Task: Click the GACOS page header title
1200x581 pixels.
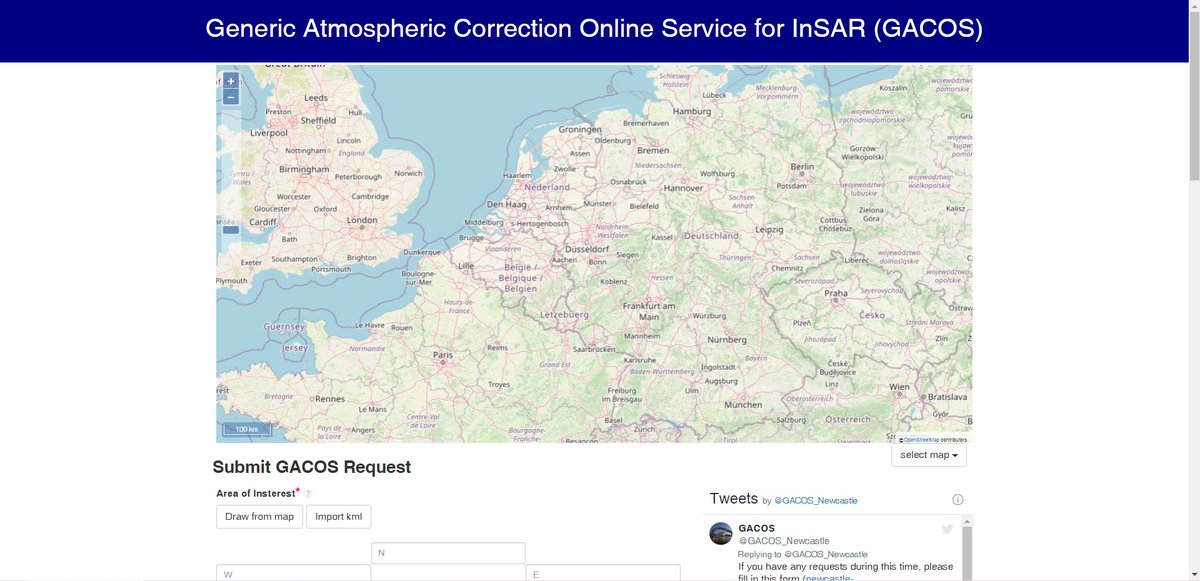Action: 594,28
